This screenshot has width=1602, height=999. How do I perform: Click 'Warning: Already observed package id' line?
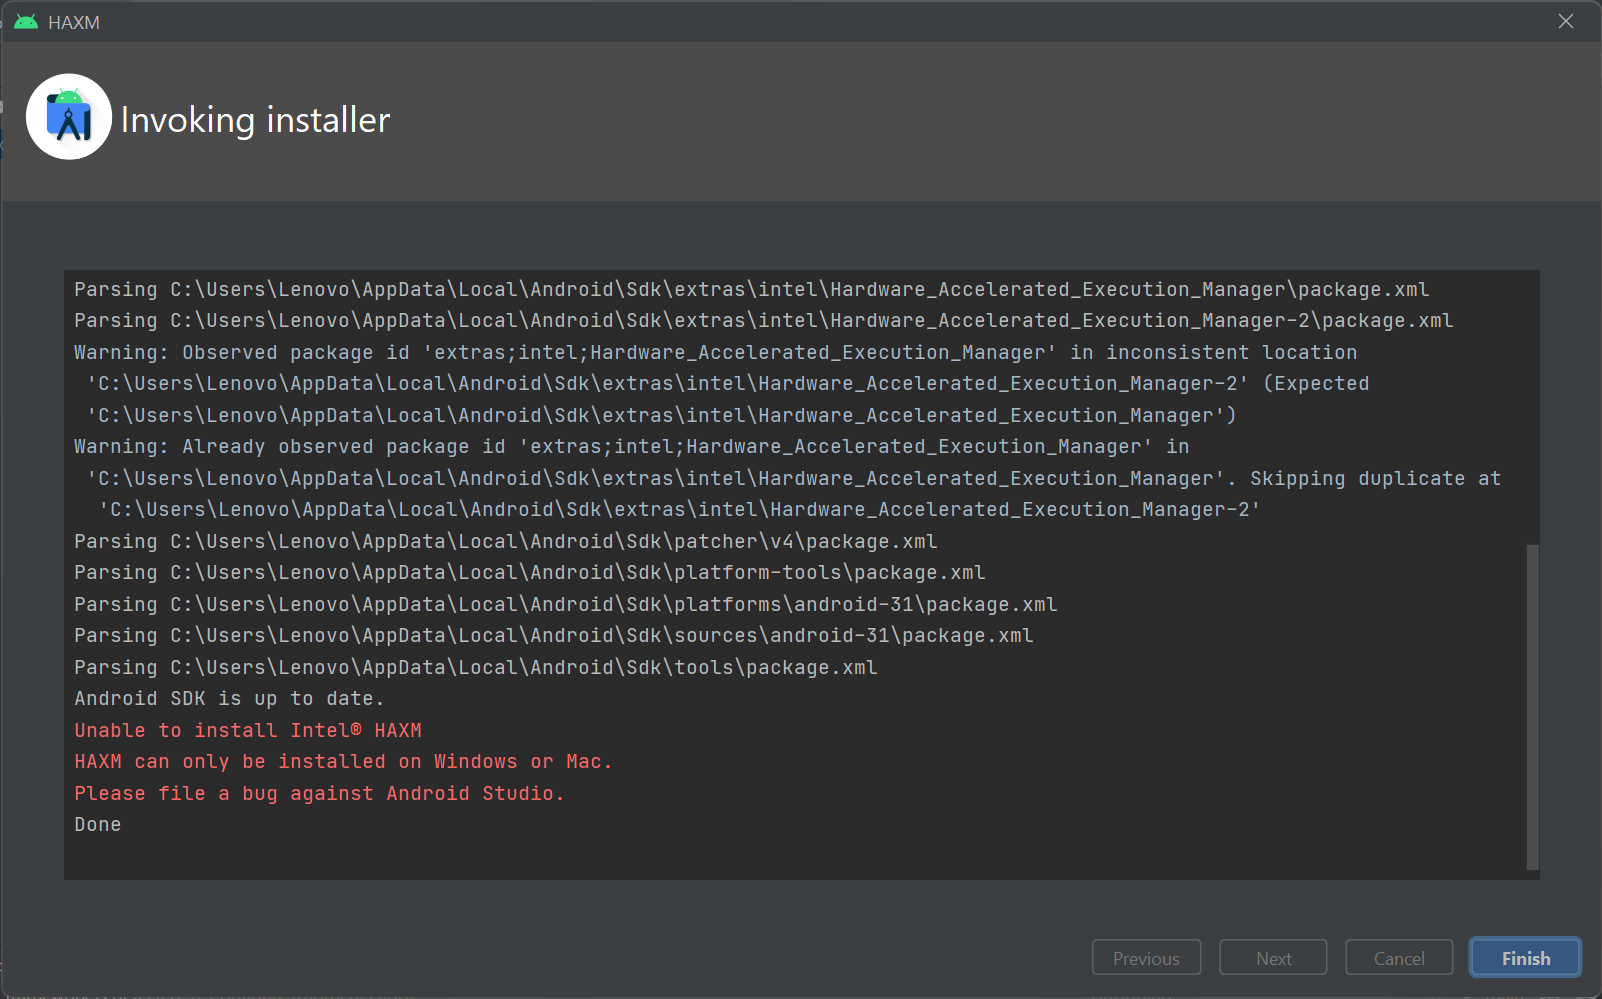[x=632, y=447]
